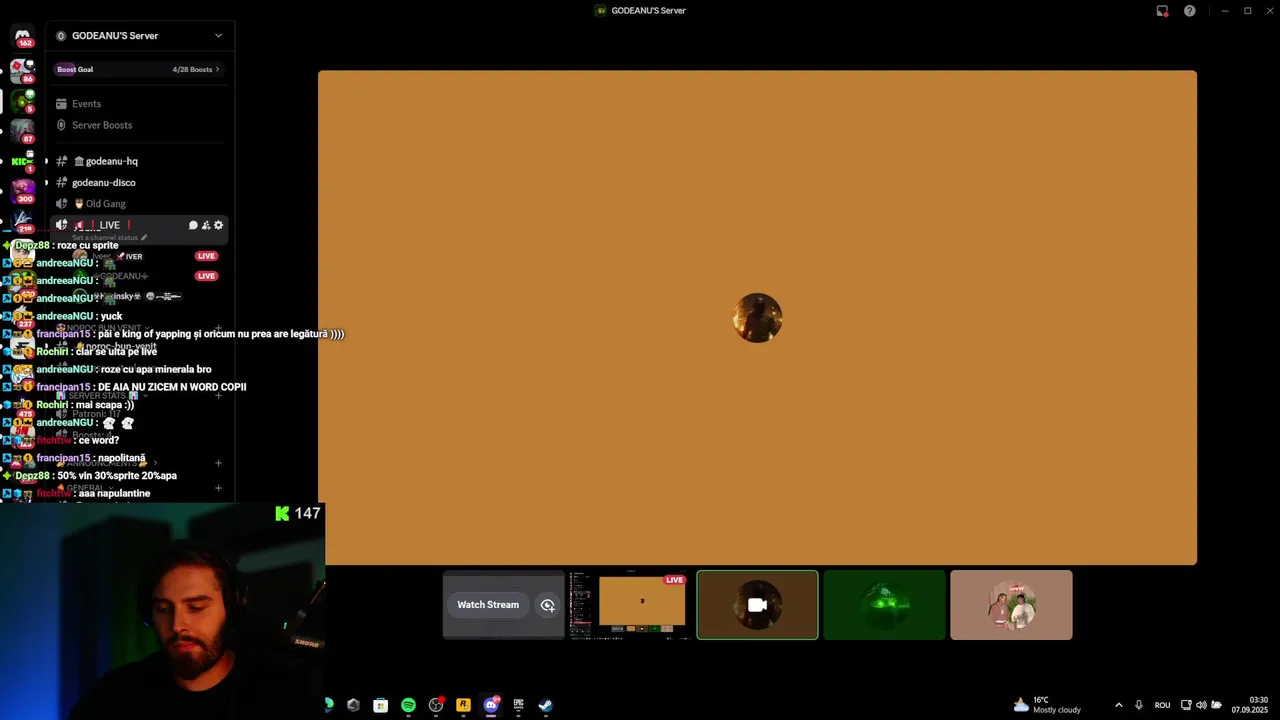This screenshot has width=1280, height=720.
Task: Open the weather widget Mostly cloudy
Action: [1047, 705]
